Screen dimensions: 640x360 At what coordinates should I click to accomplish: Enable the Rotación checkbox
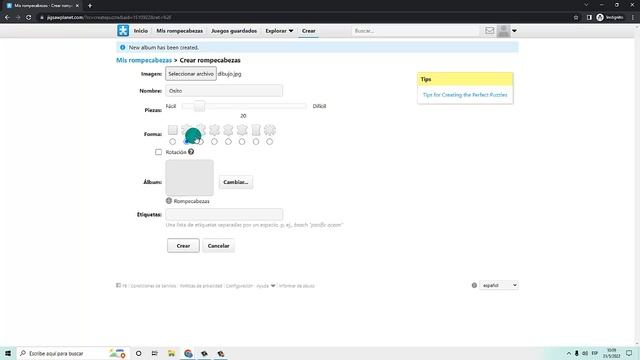pos(158,152)
